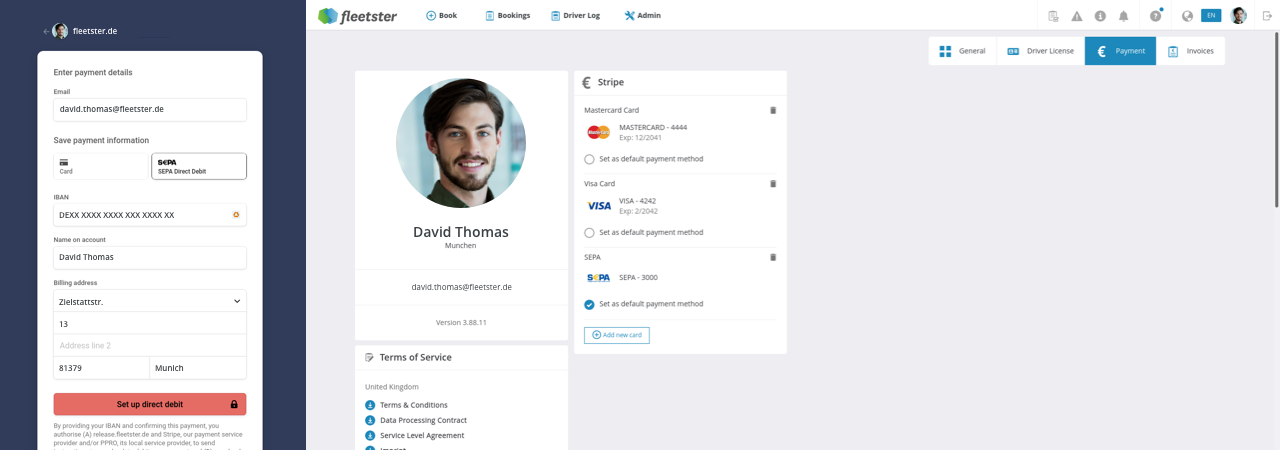Set VISA 4242 as default payment method

[589, 232]
